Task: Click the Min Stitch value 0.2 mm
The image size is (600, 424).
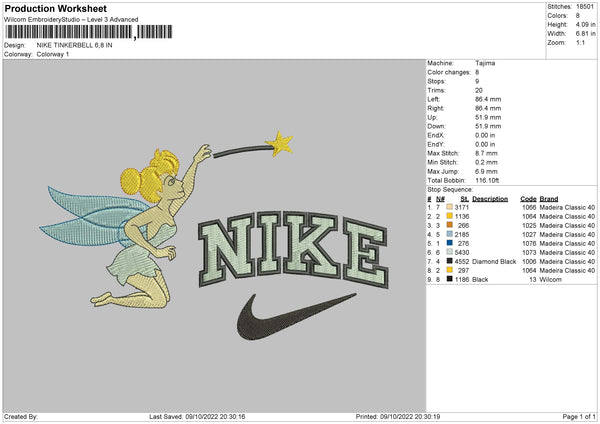Action: [x=486, y=163]
